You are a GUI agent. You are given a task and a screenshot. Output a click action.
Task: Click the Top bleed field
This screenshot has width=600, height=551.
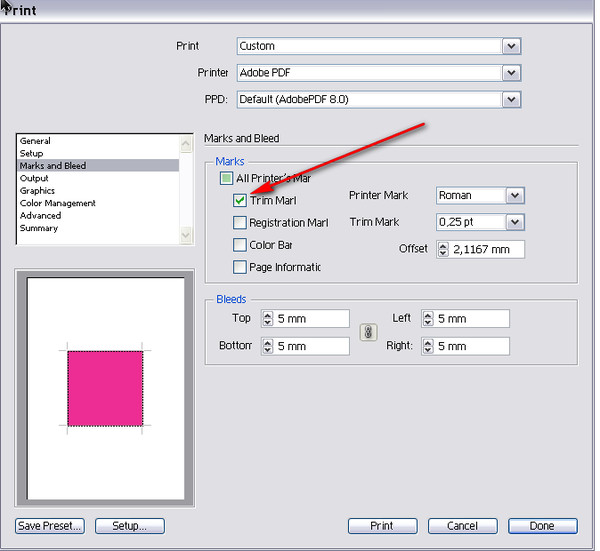click(312, 318)
